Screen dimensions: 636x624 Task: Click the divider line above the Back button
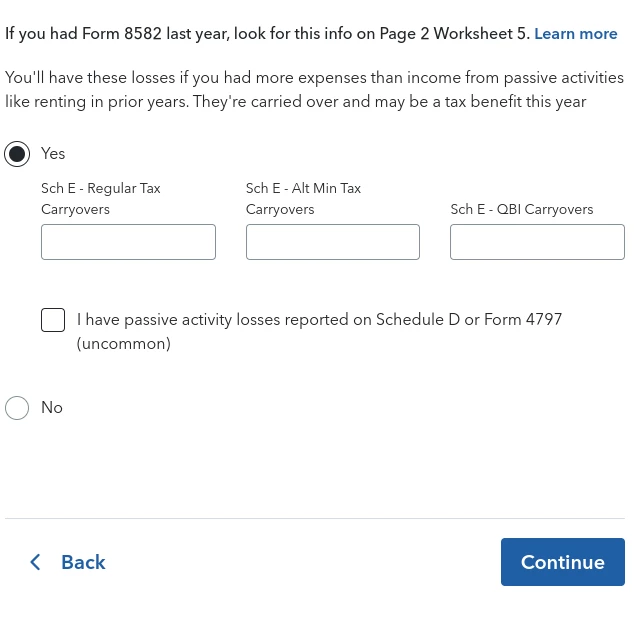click(315, 518)
